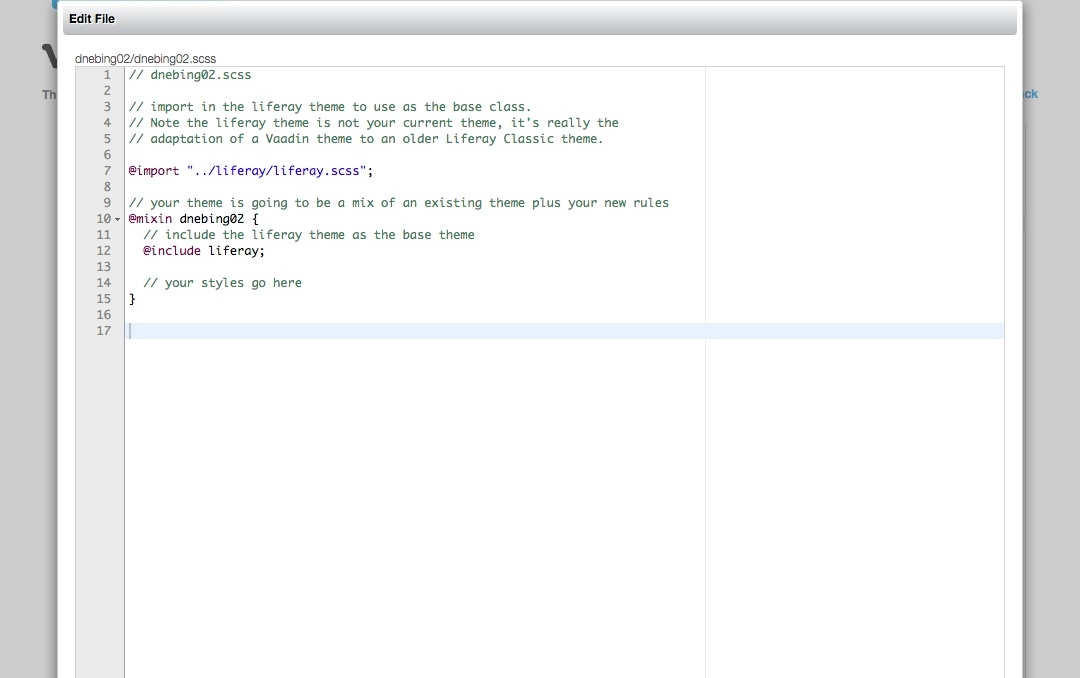Click the mixin name dnebing02 on line 10

coord(212,219)
